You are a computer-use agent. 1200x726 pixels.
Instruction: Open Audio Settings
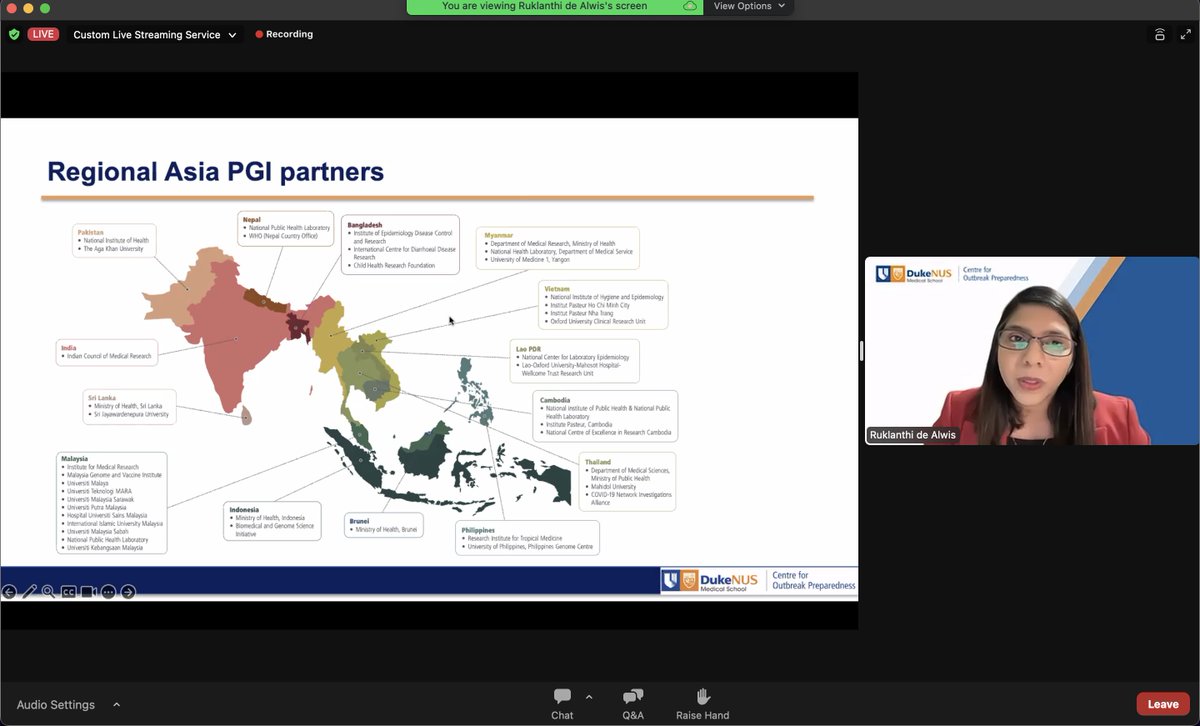pyautogui.click(x=56, y=704)
